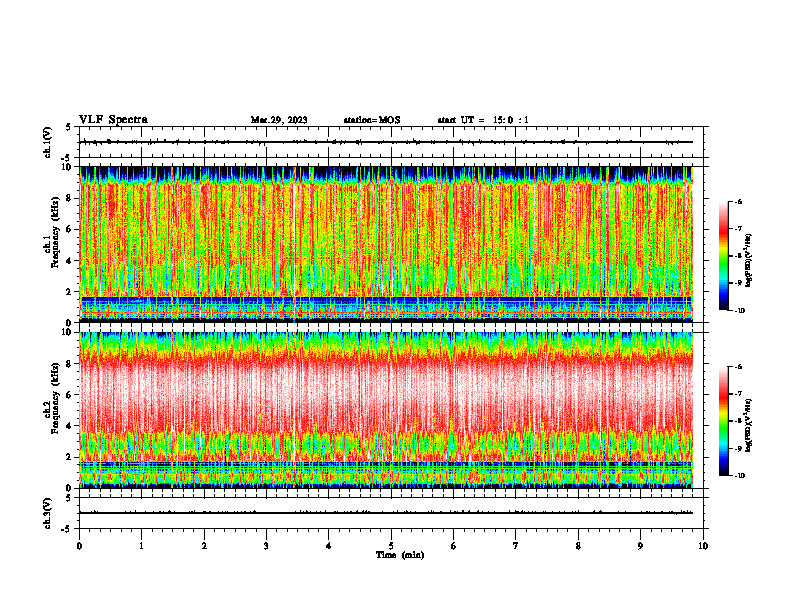
Task: Click the ch.2 "Frequency (kHz)" axis label
Action: click(55, 398)
